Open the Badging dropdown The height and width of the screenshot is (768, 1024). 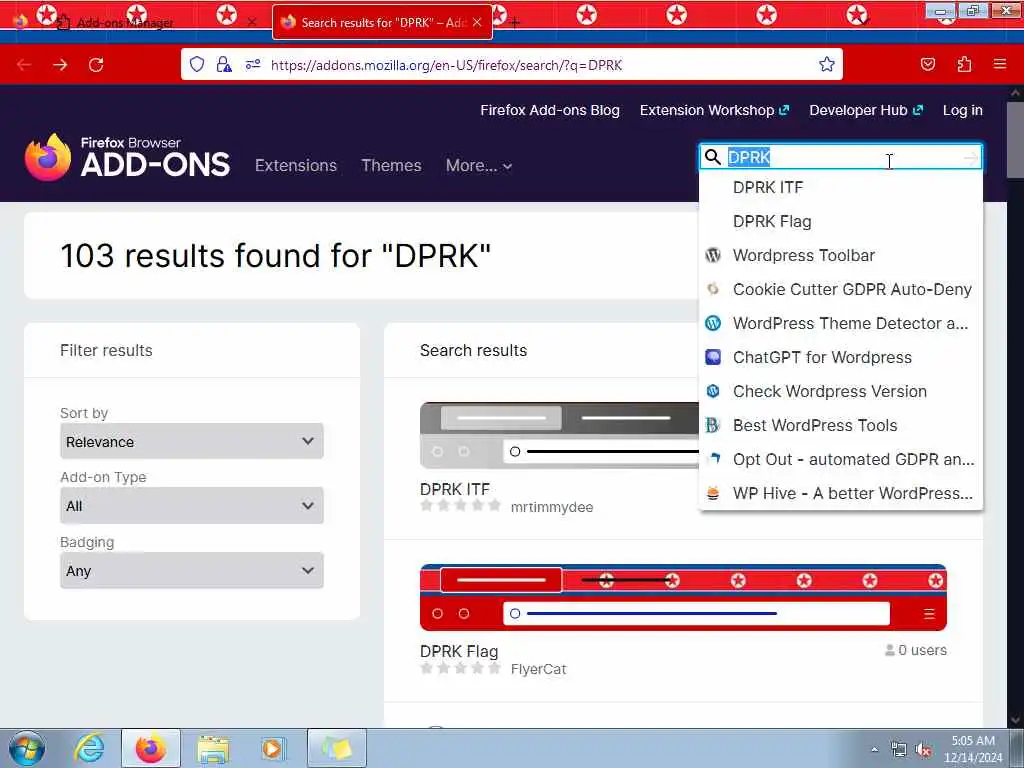tap(191, 570)
